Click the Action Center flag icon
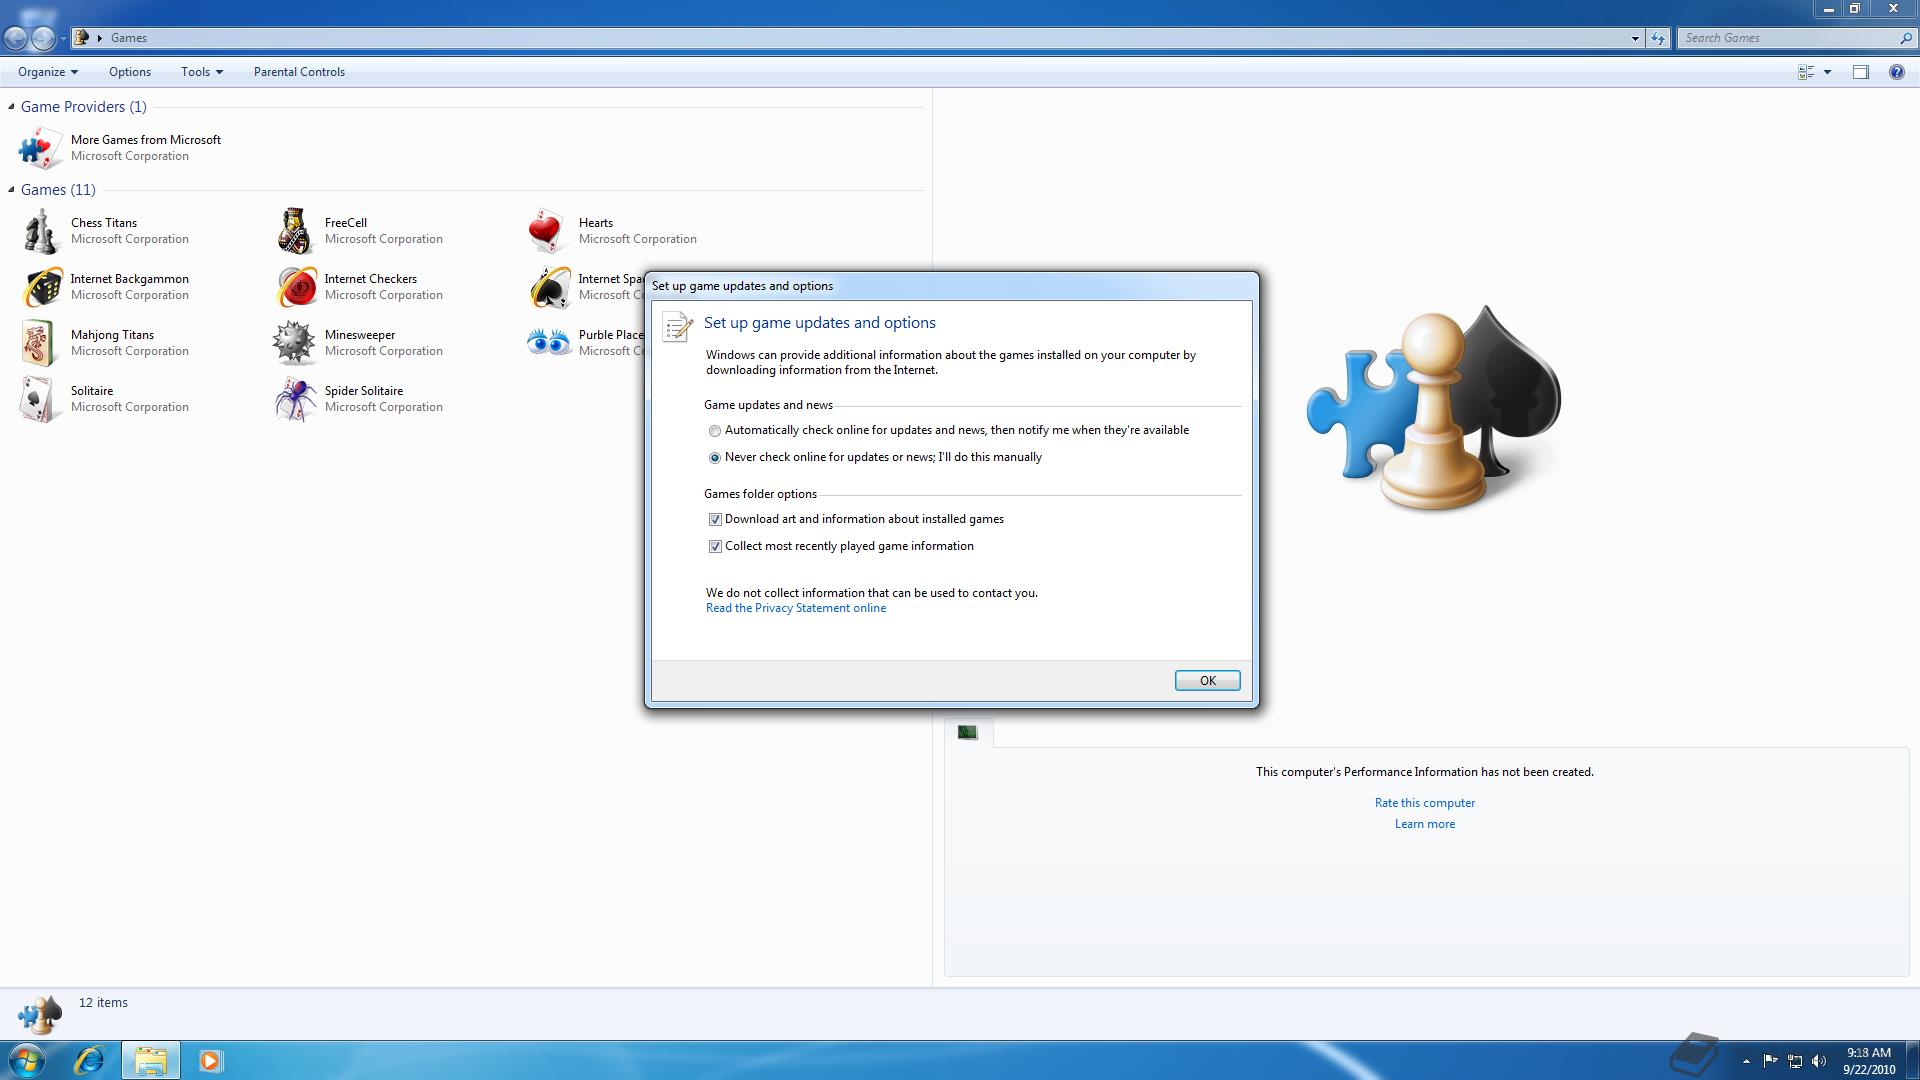This screenshot has width=1920, height=1080. [x=1770, y=1061]
